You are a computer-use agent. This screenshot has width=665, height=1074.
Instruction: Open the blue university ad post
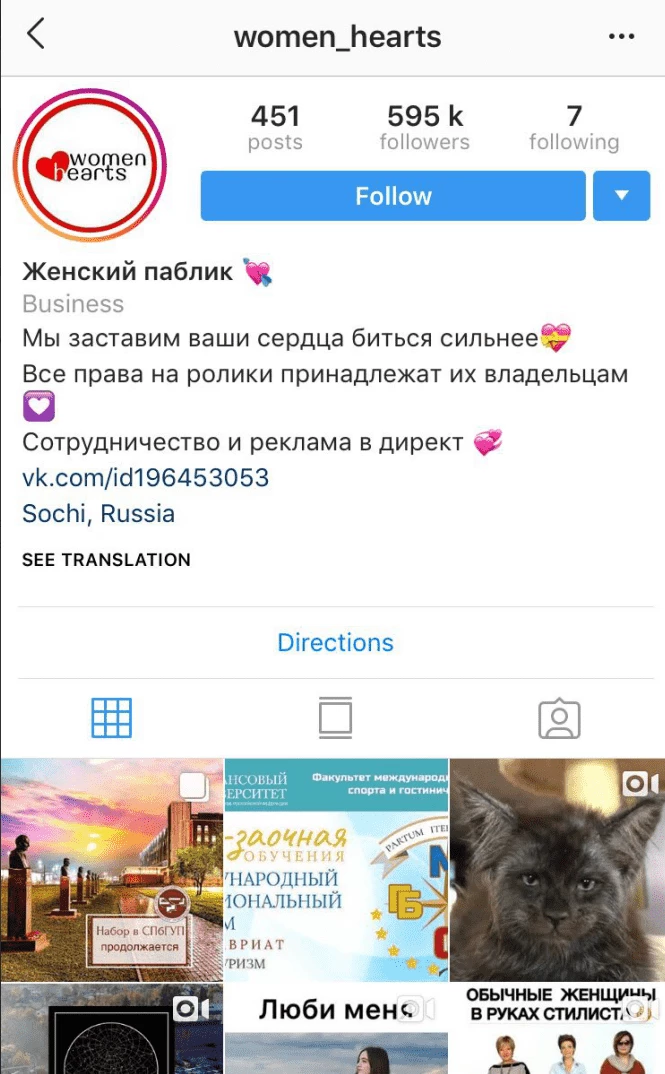[336, 869]
